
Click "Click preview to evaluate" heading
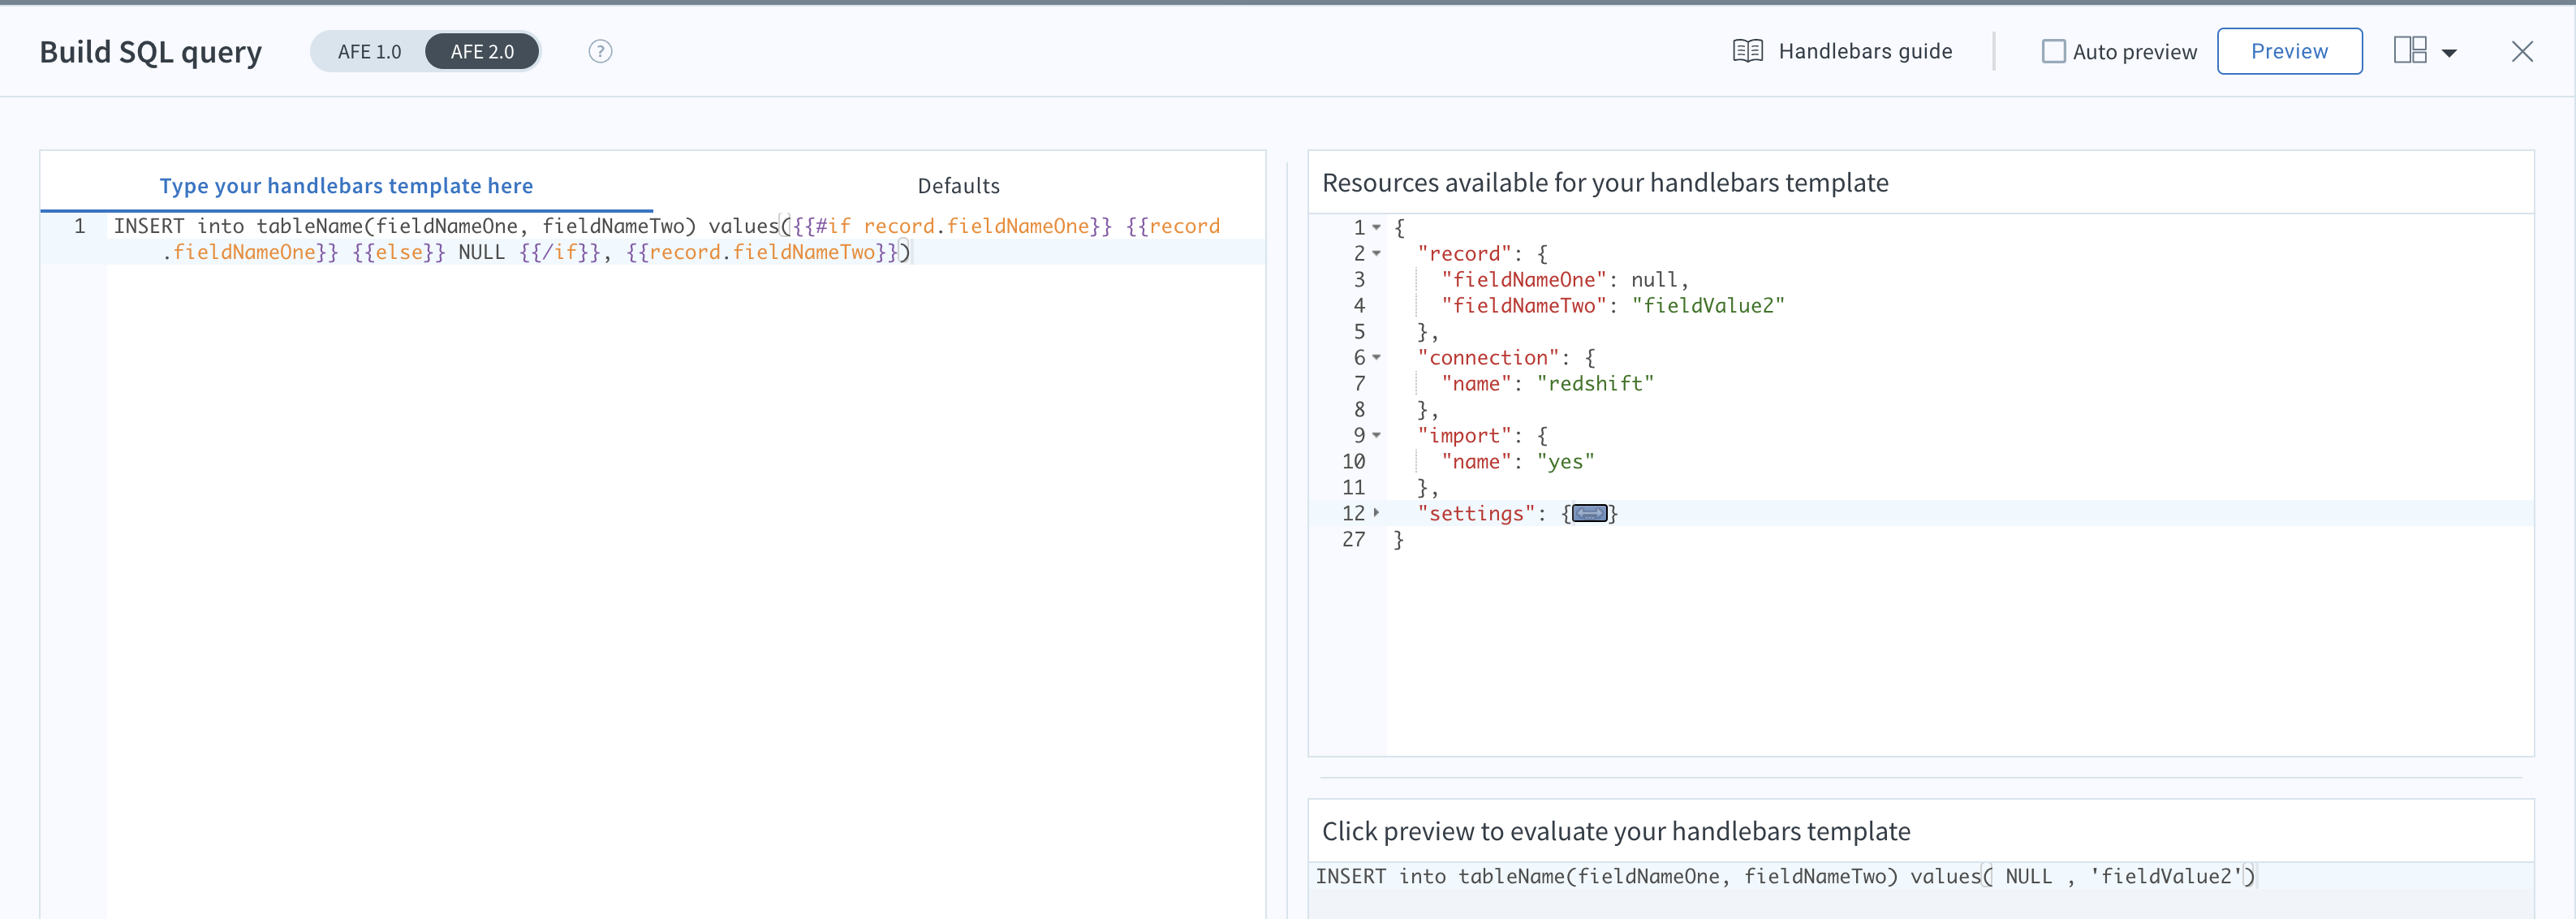pyautogui.click(x=1616, y=832)
